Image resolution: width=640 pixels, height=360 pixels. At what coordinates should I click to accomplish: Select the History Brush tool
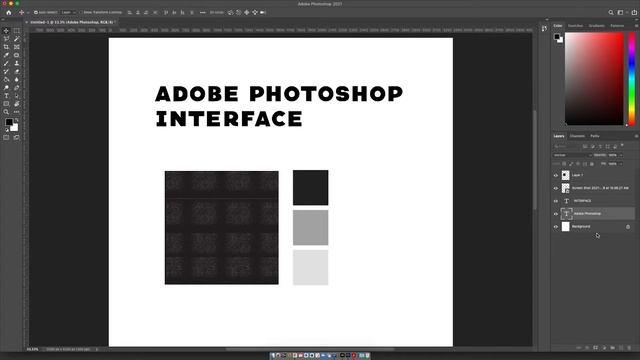coord(6,71)
